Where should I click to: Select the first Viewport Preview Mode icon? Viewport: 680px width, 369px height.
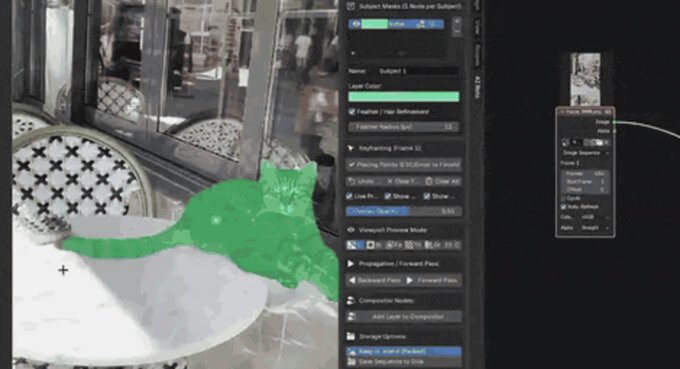[x=351, y=245]
